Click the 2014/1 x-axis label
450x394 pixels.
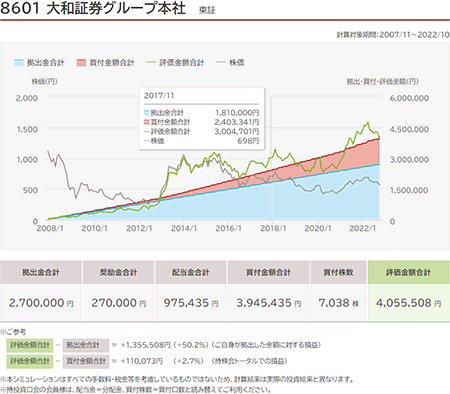click(x=184, y=228)
